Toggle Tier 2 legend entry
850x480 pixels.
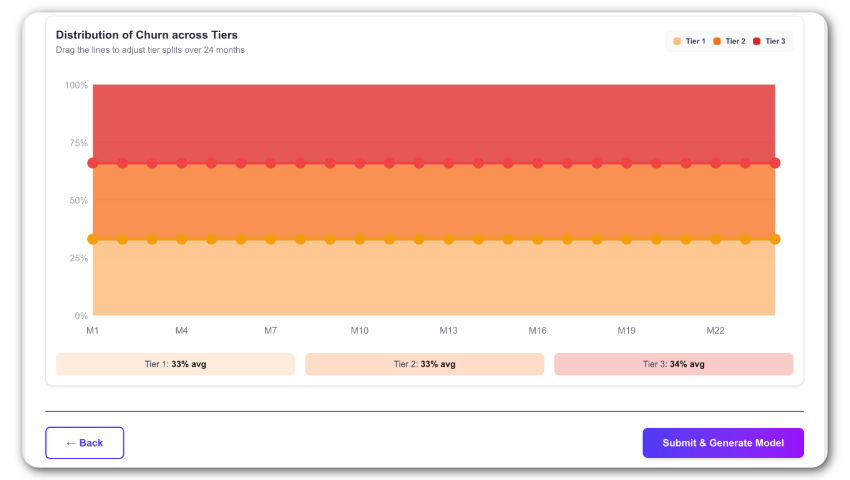pyautogui.click(x=730, y=41)
